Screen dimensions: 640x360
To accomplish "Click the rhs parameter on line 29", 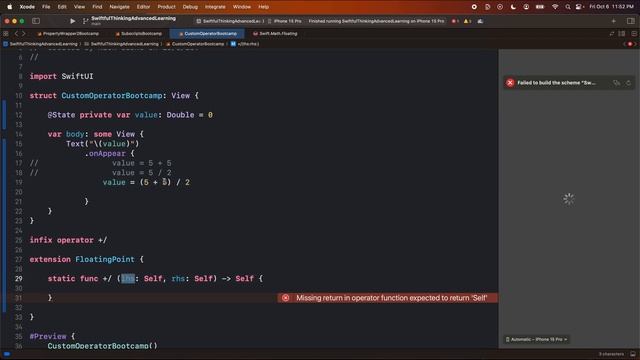I will (178, 279).
